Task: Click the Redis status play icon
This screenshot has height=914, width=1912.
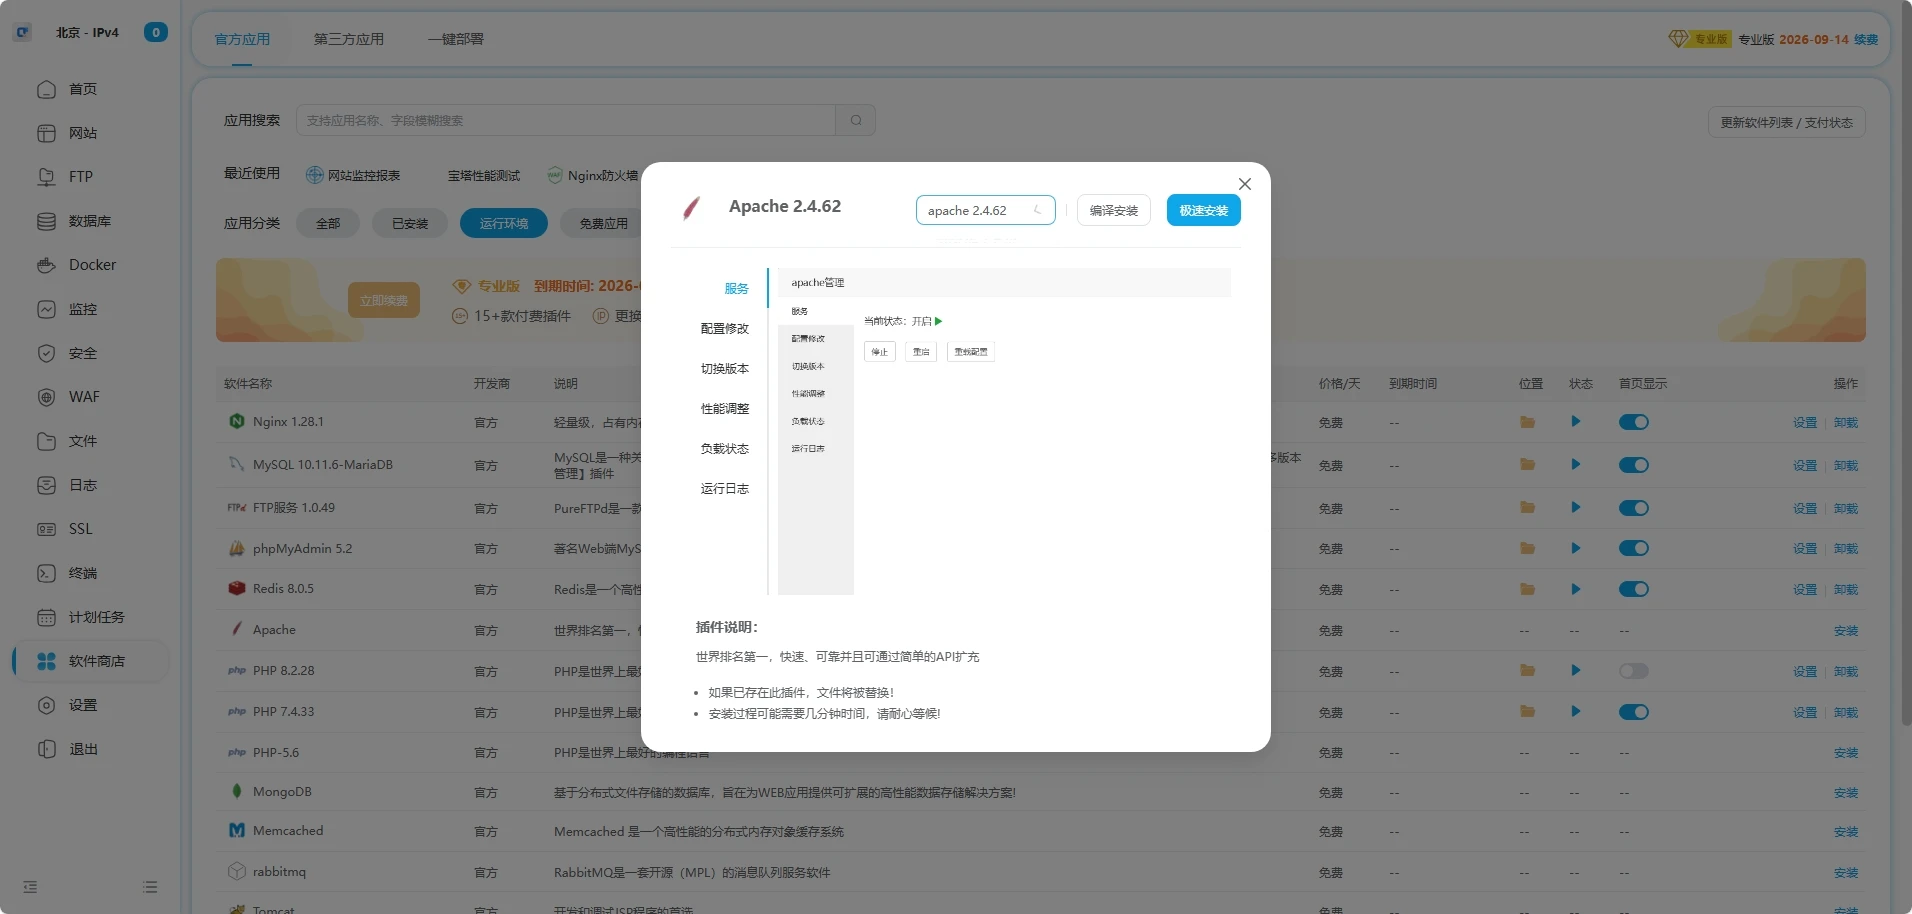Action: pyautogui.click(x=1575, y=589)
